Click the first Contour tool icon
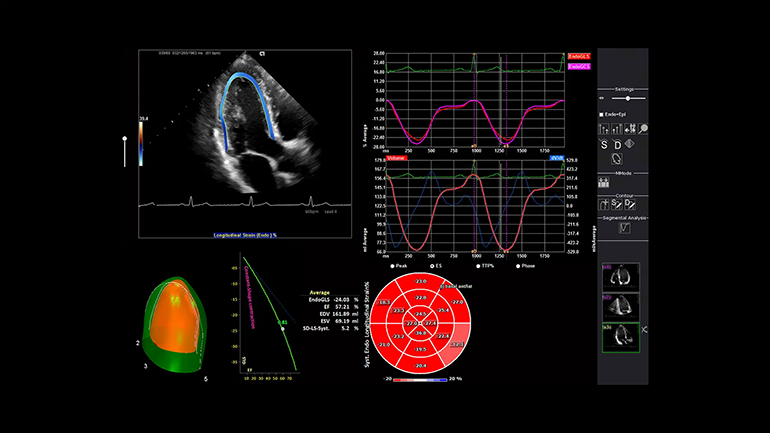The image size is (770, 433). click(x=604, y=204)
